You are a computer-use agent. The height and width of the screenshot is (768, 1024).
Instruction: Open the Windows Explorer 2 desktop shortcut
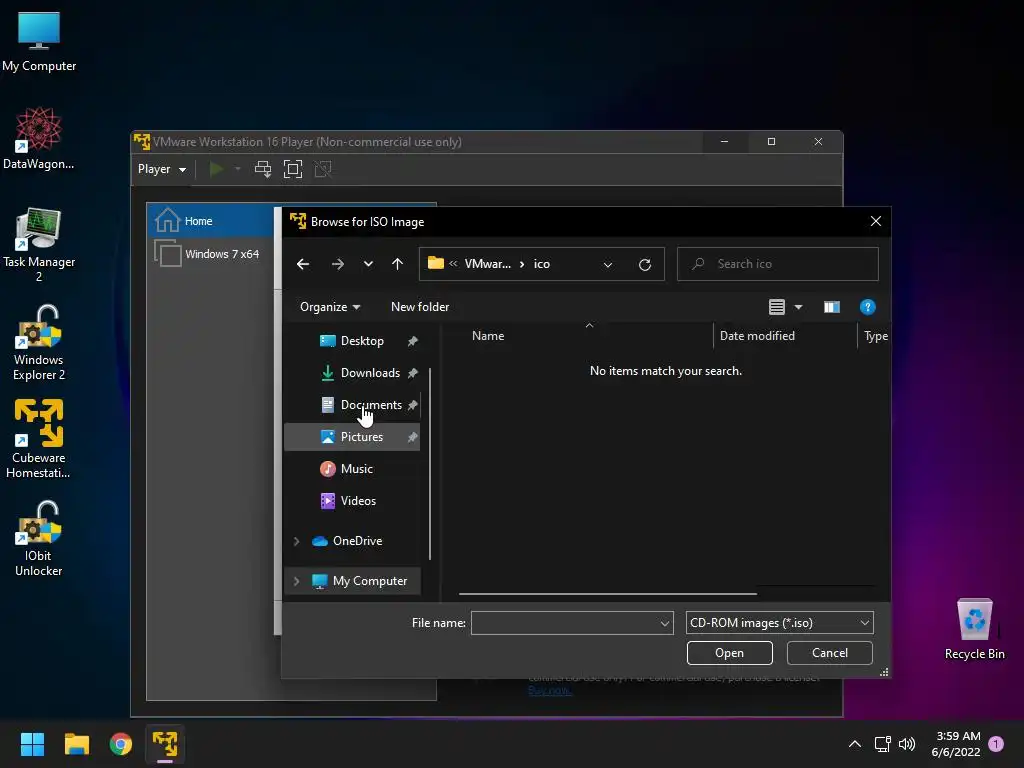(39, 342)
